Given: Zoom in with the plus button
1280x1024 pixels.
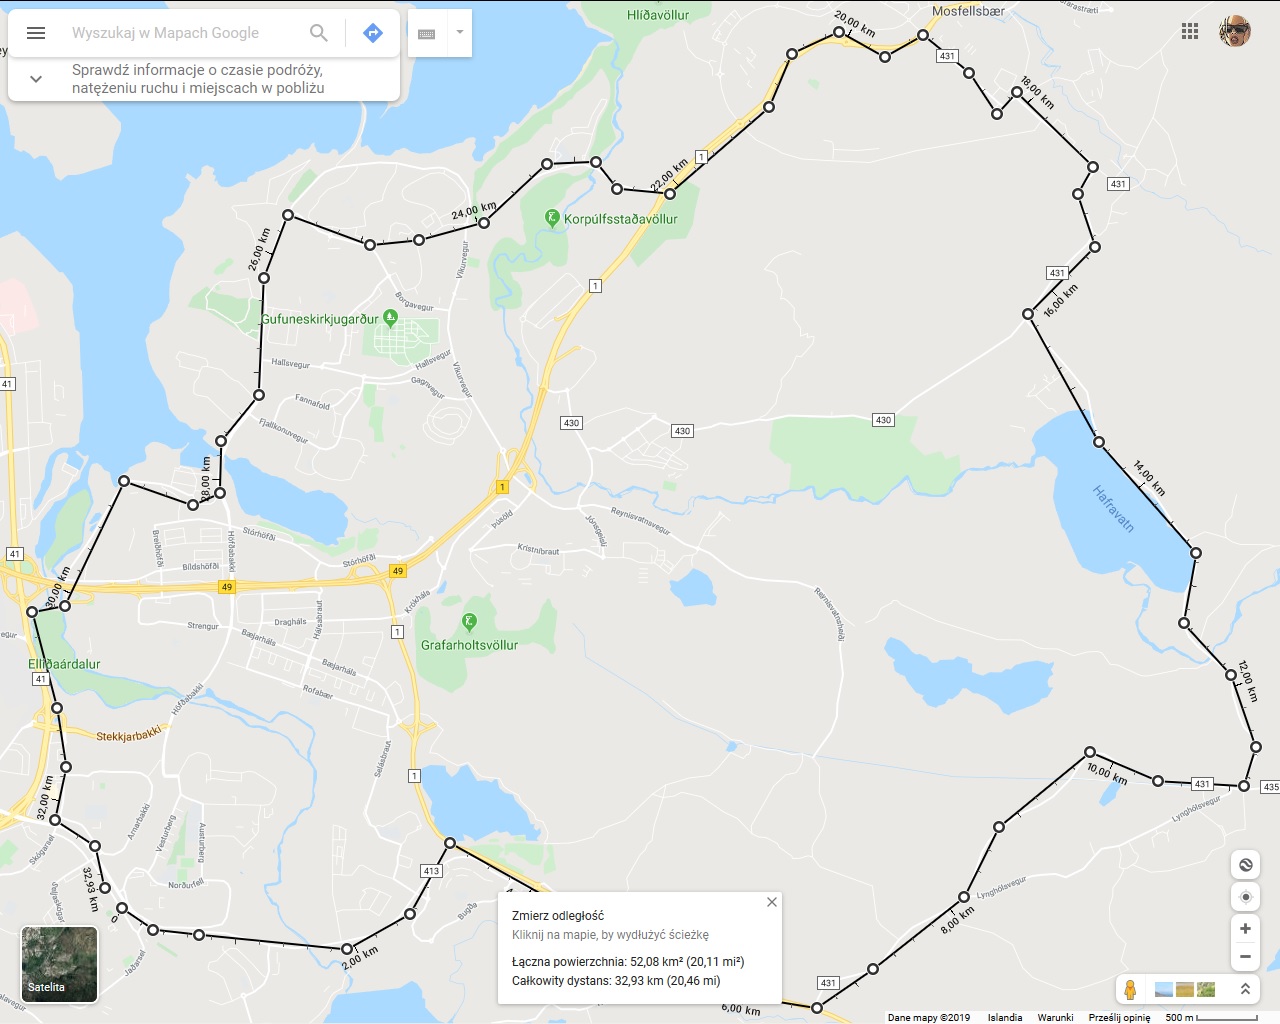Looking at the screenshot, I should pyautogui.click(x=1245, y=929).
